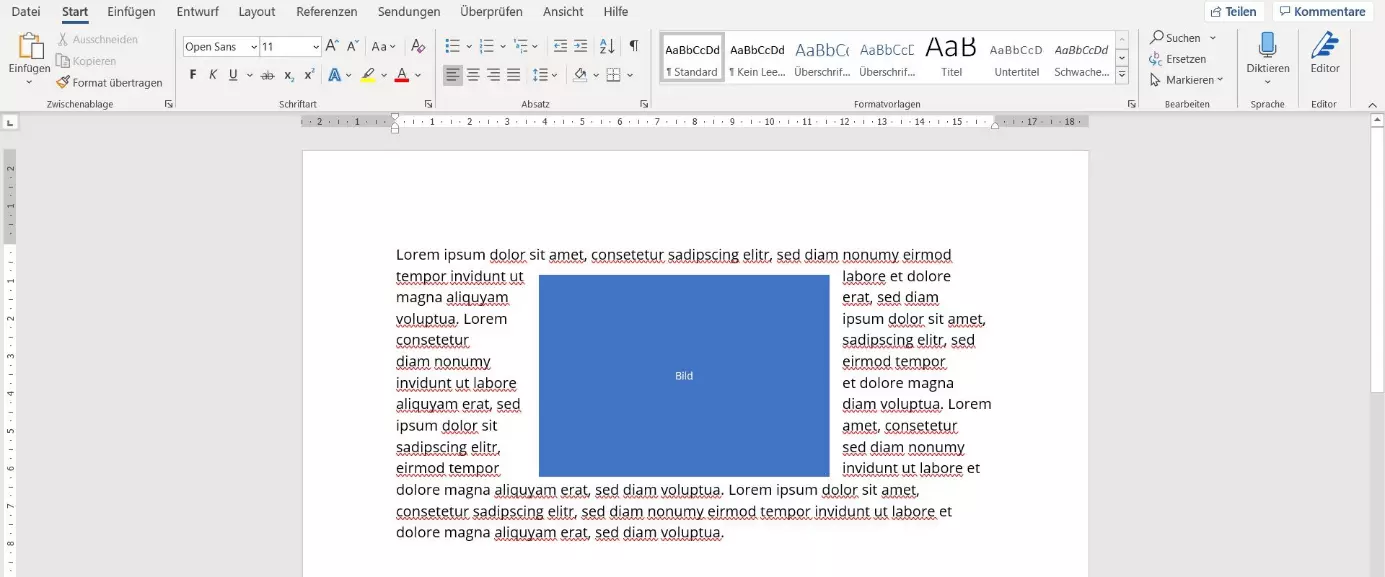Sort text using the A-Z sort icon
This screenshot has width=1385, height=577.
[607, 47]
